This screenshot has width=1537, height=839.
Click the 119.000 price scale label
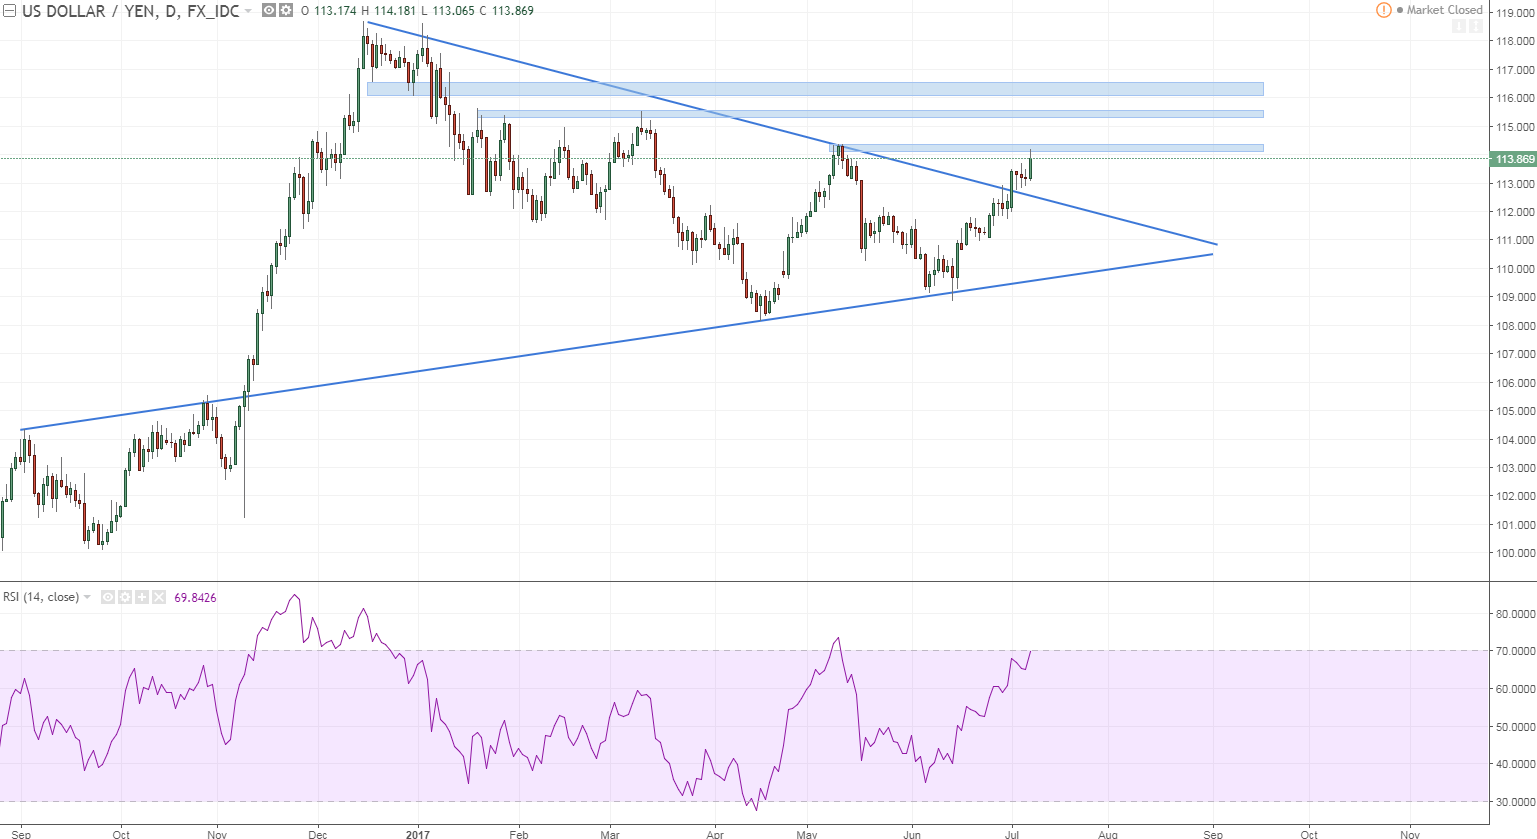pyautogui.click(x=1515, y=13)
